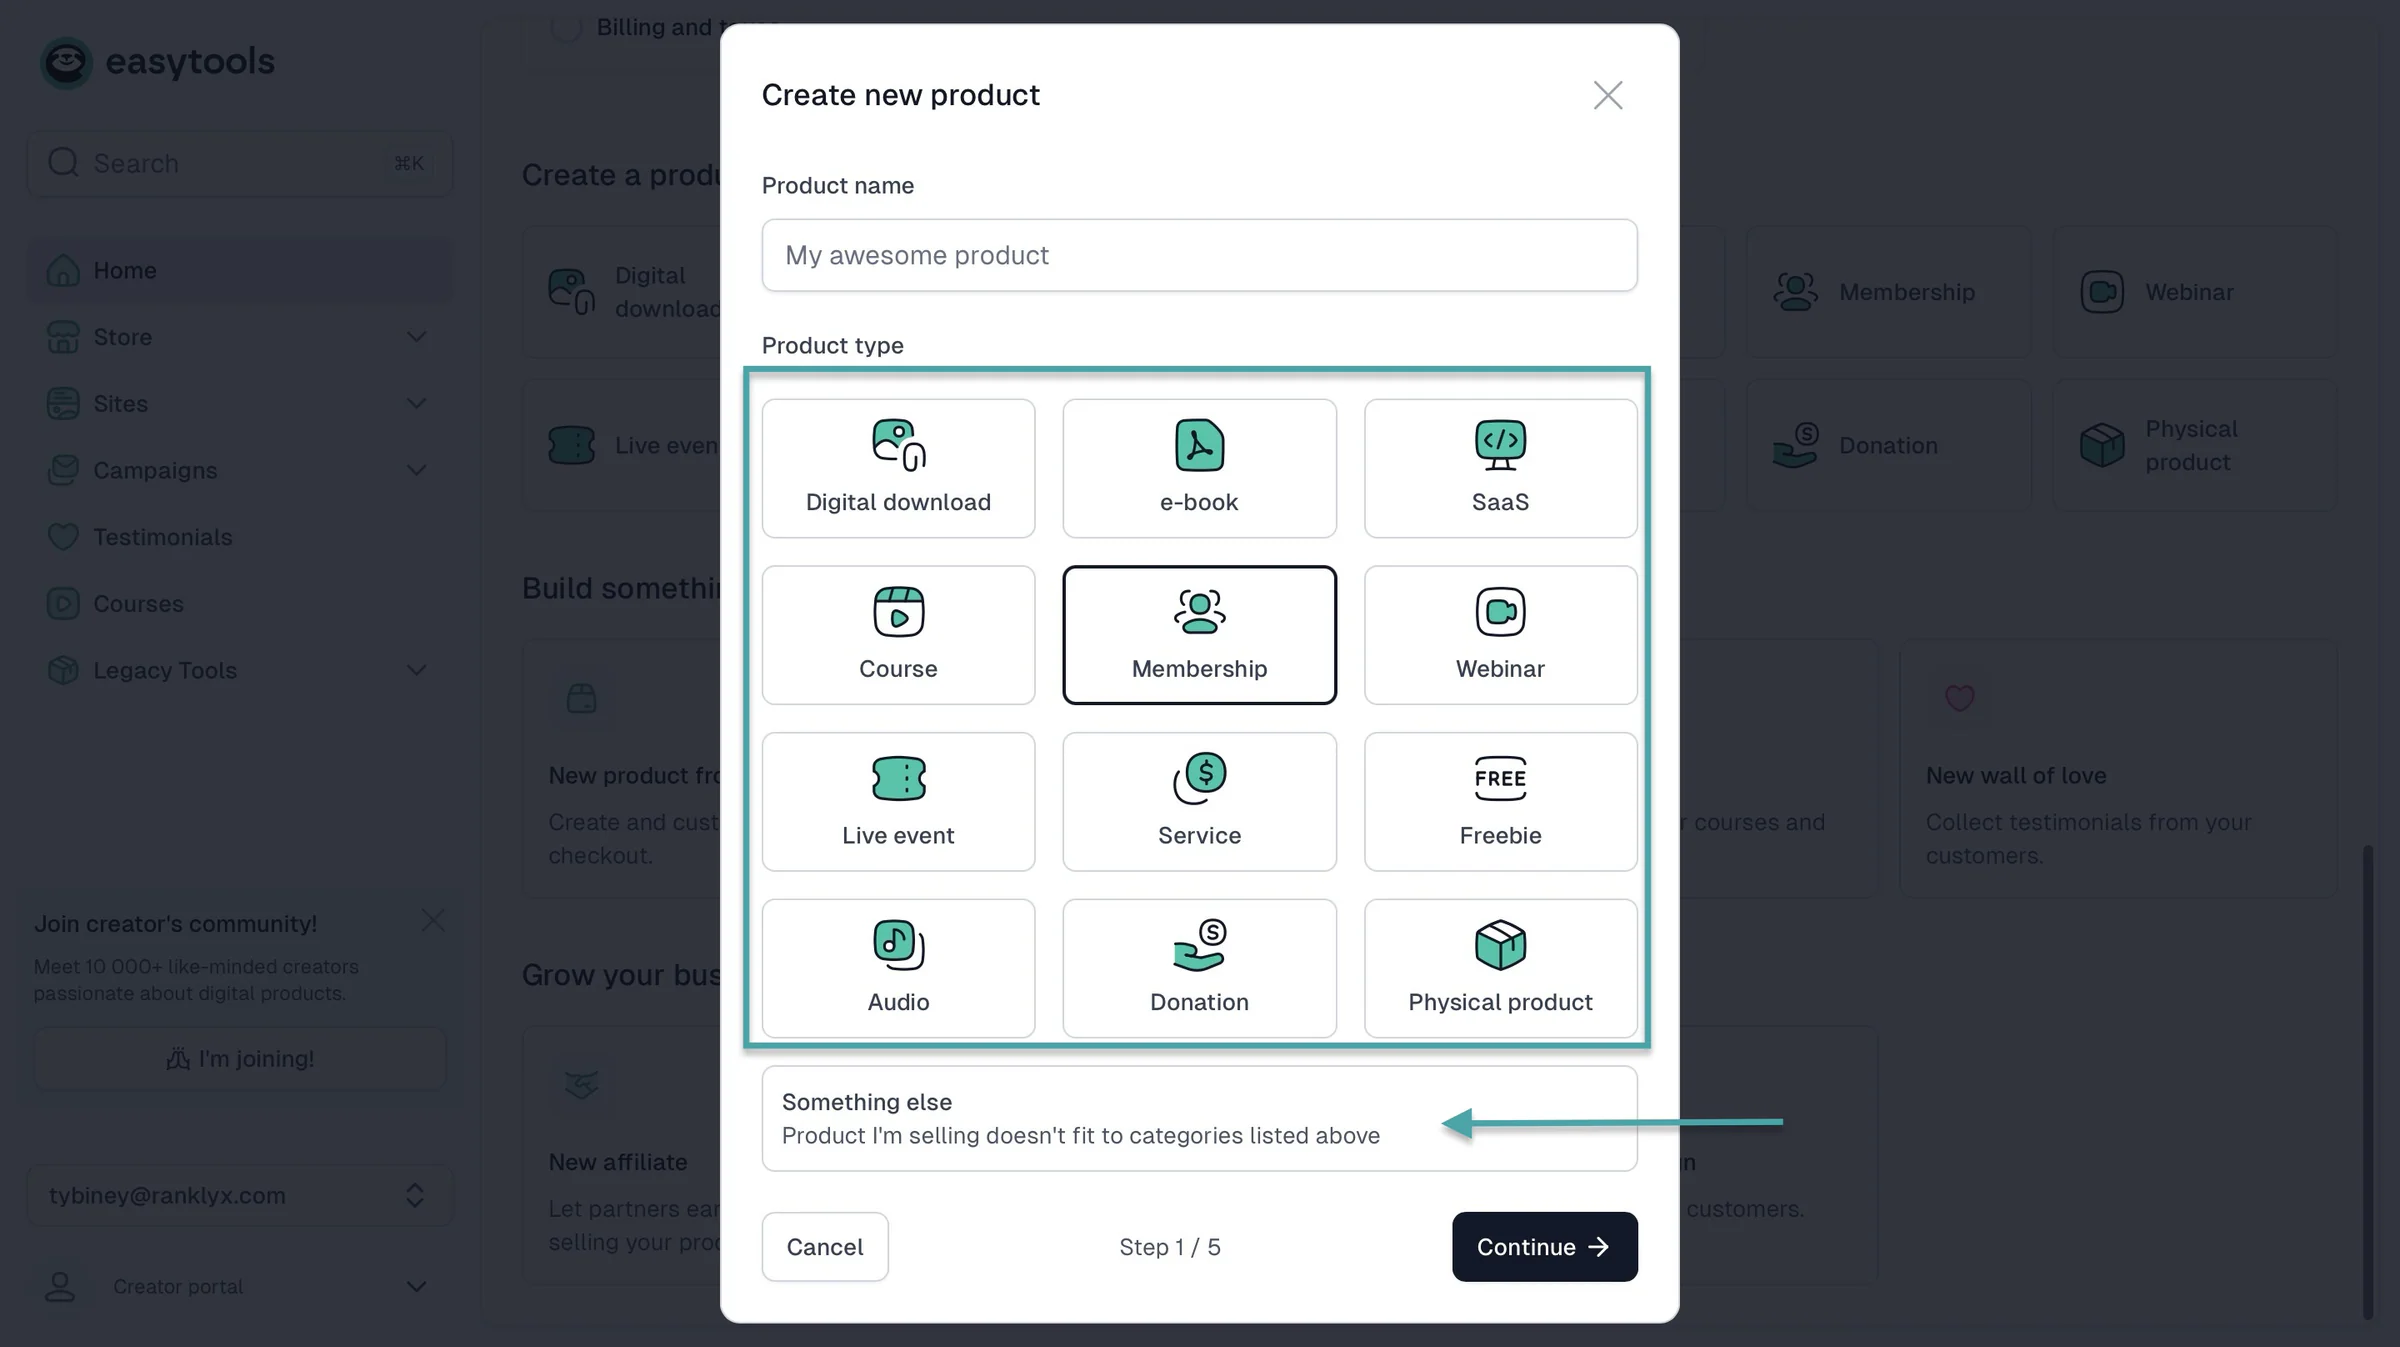The width and height of the screenshot is (2400, 1347).
Task: Open the tybiney@ranklyx.com account switcher
Action: pos(240,1195)
